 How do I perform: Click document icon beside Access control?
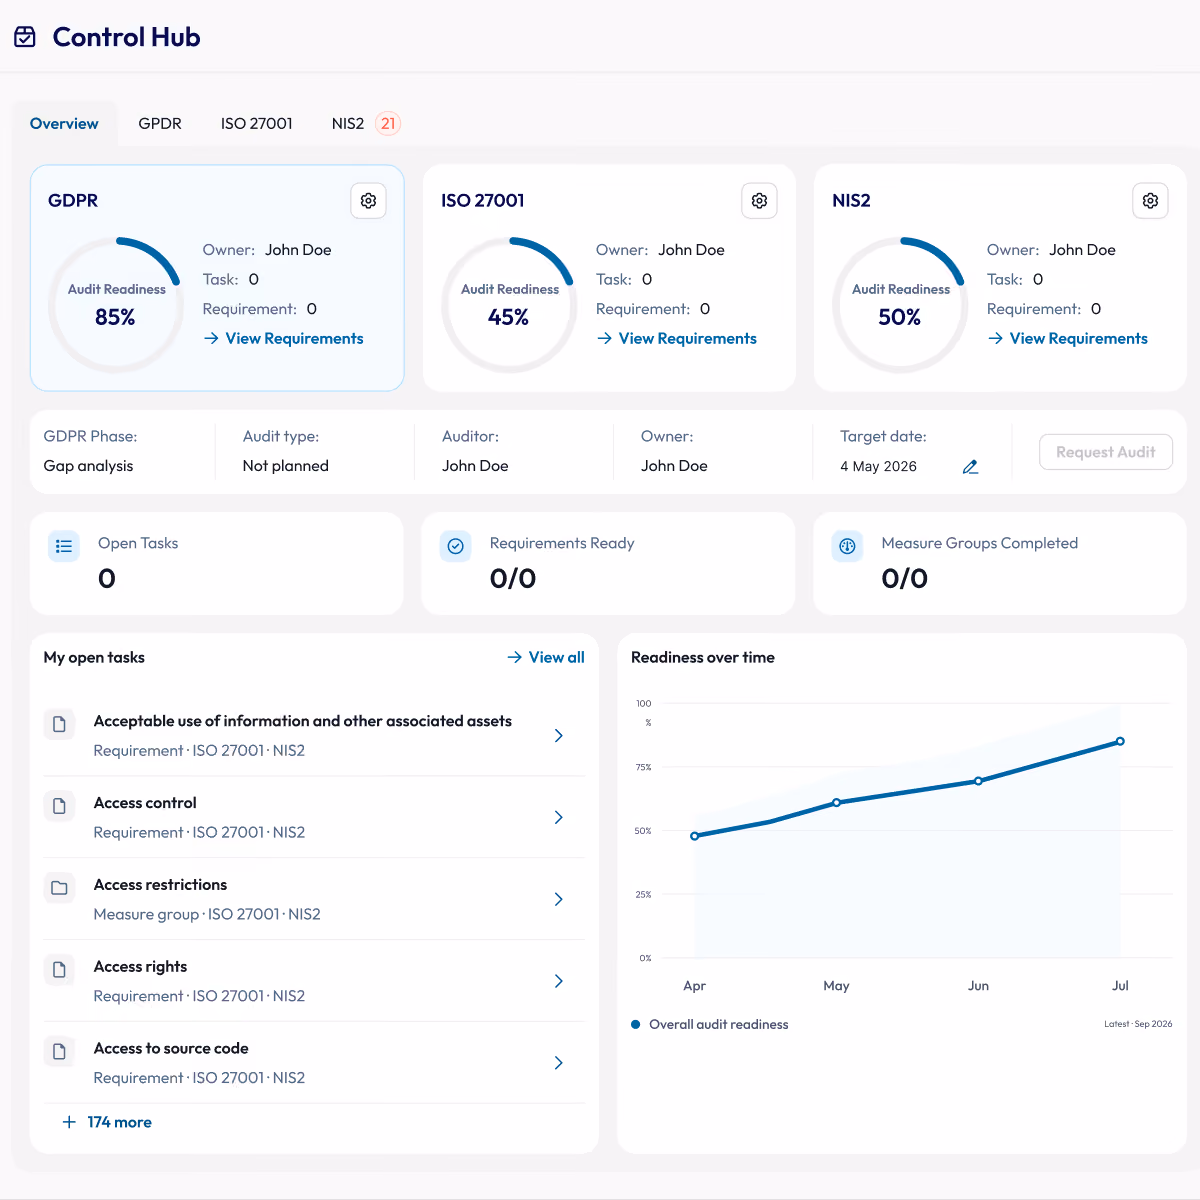point(59,806)
